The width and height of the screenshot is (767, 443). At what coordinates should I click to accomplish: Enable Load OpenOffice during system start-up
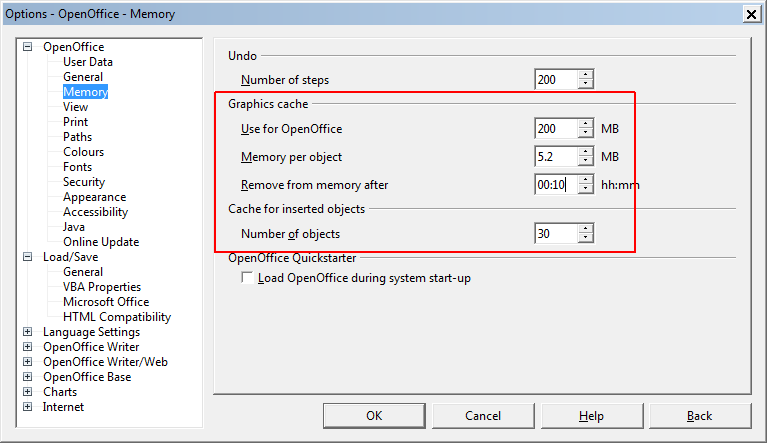[248, 278]
